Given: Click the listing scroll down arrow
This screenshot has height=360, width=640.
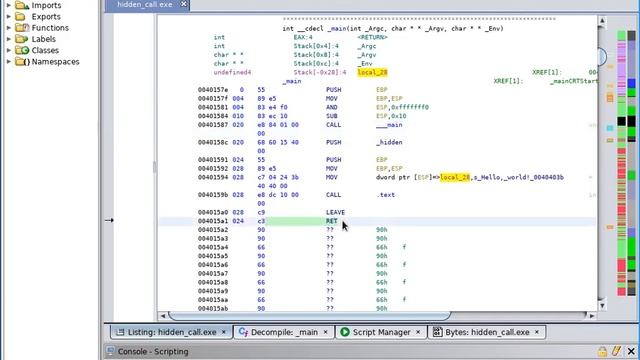Looking at the screenshot, I should (x=602, y=305).
